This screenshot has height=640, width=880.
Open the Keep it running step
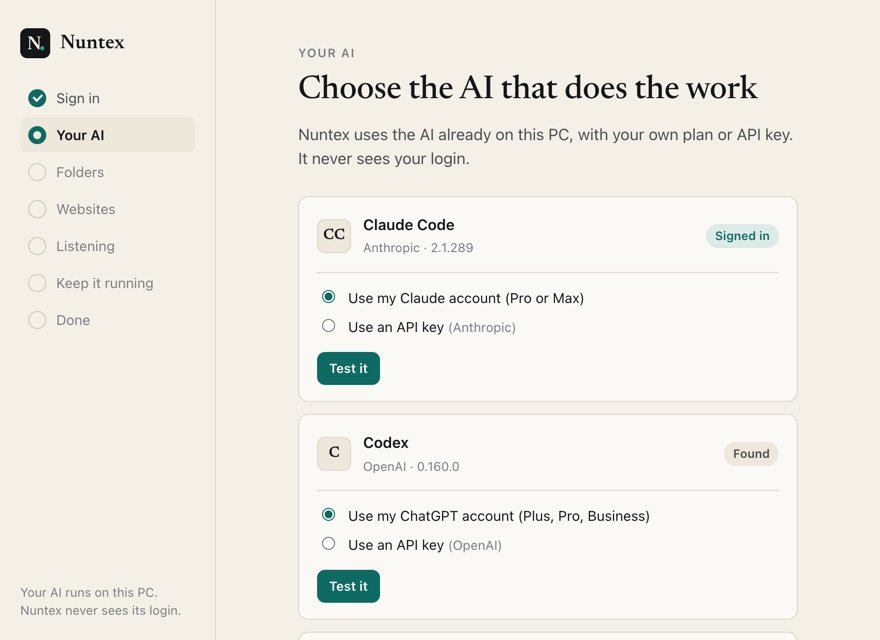click(x=108, y=284)
